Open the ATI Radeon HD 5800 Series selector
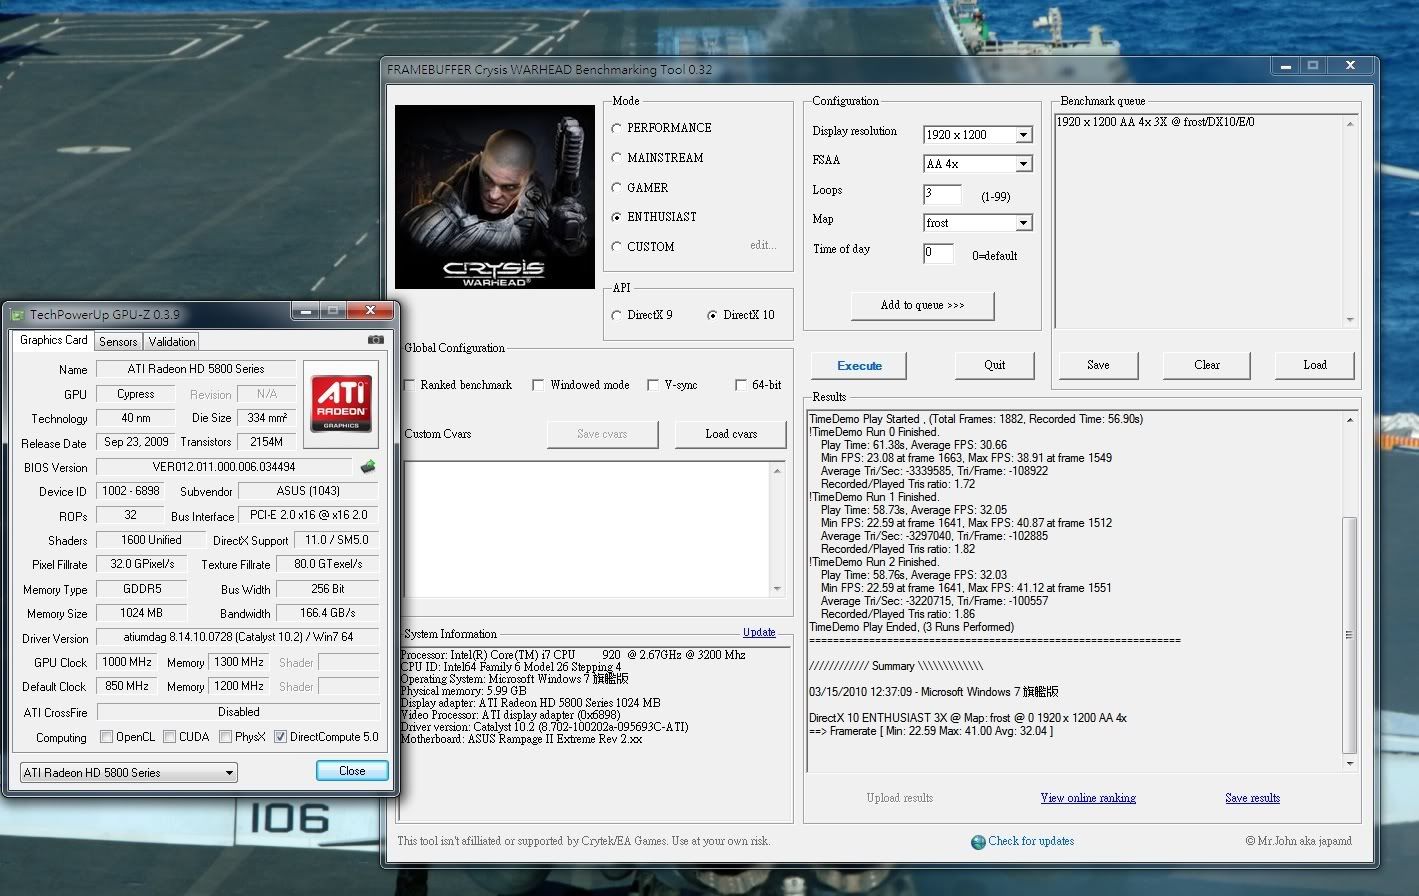Viewport: 1419px width, 896px height. (129, 773)
